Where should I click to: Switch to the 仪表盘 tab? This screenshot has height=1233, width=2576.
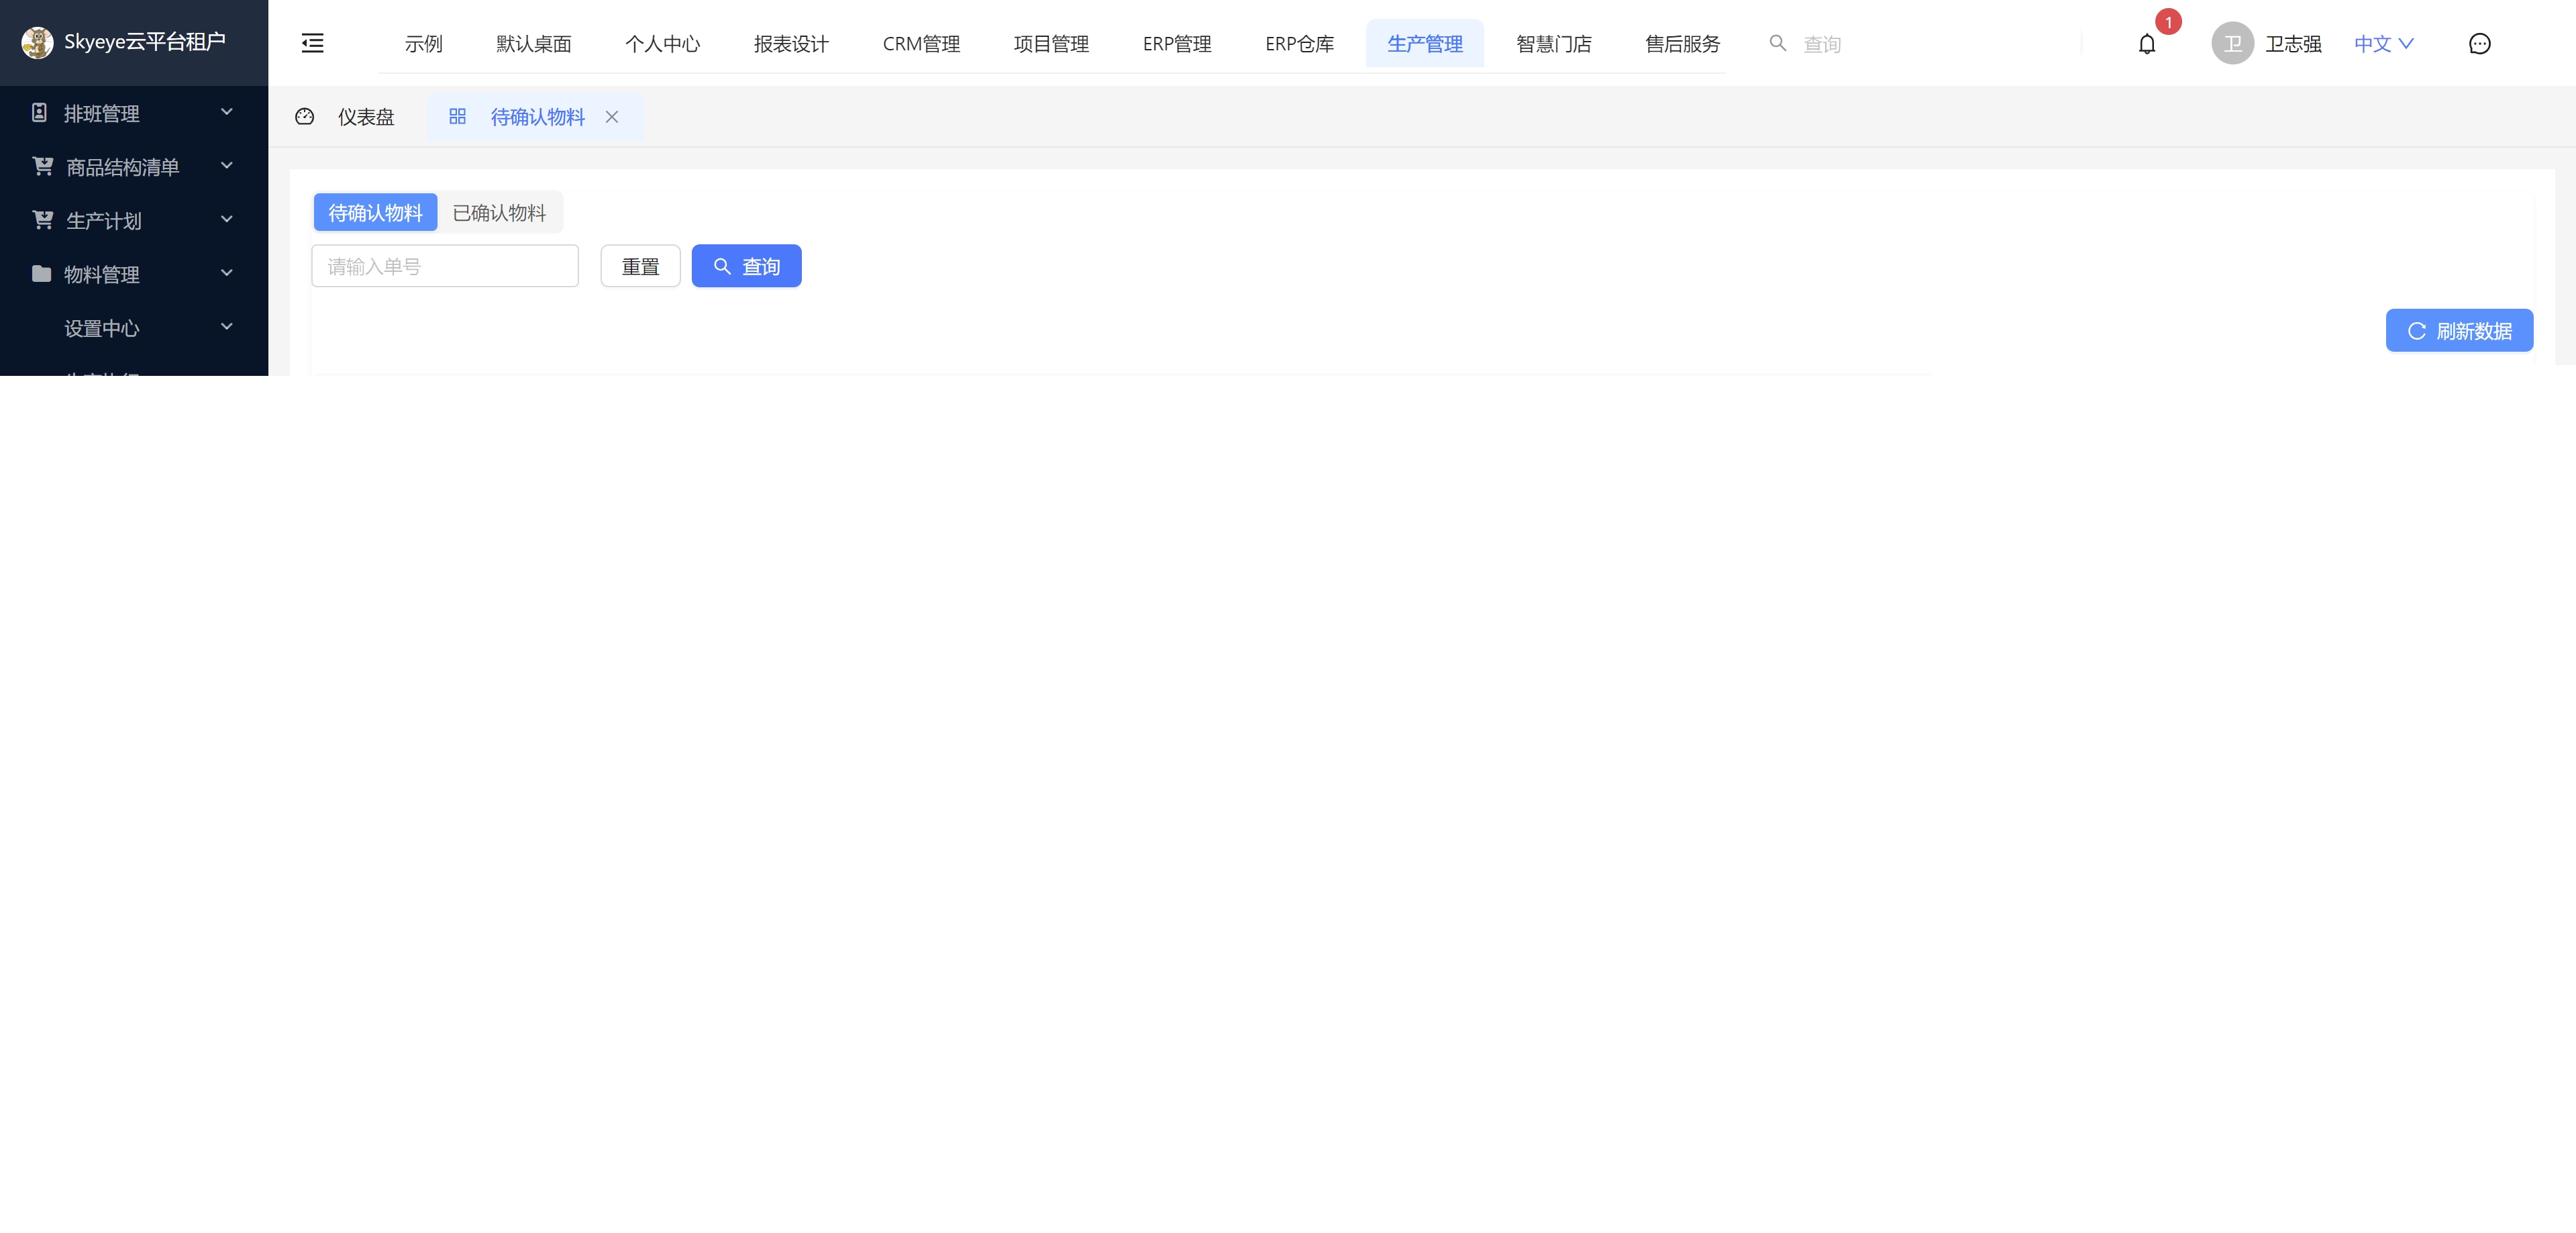click(365, 117)
